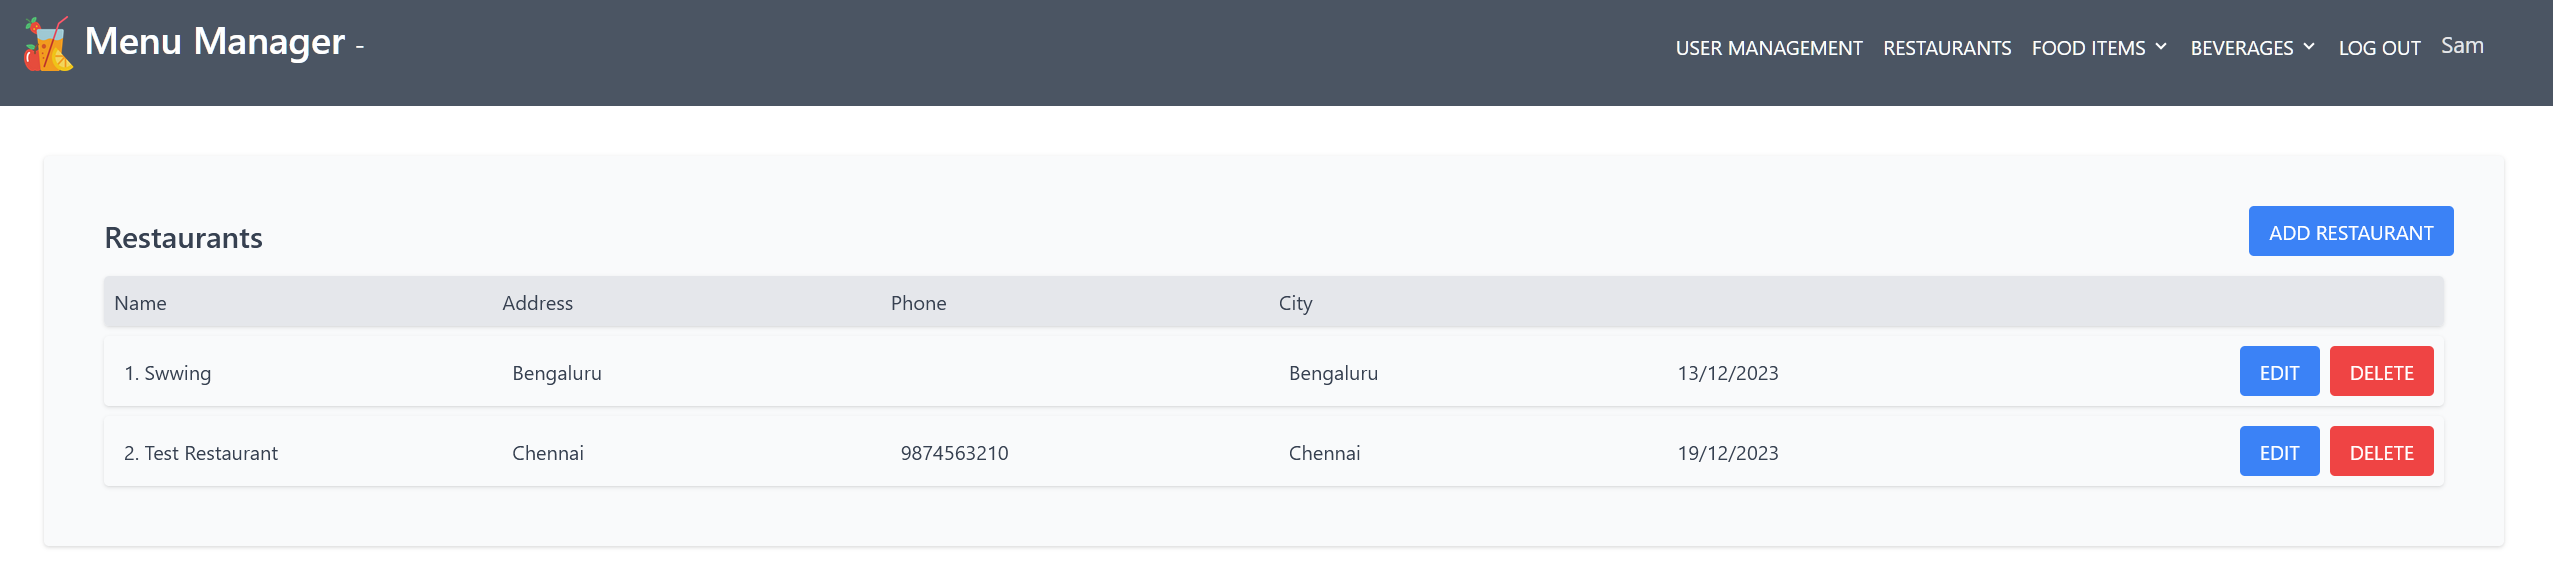This screenshot has height=564, width=2553.
Task: Click the Menu Manager juice logo icon
Action: [48, 45]
